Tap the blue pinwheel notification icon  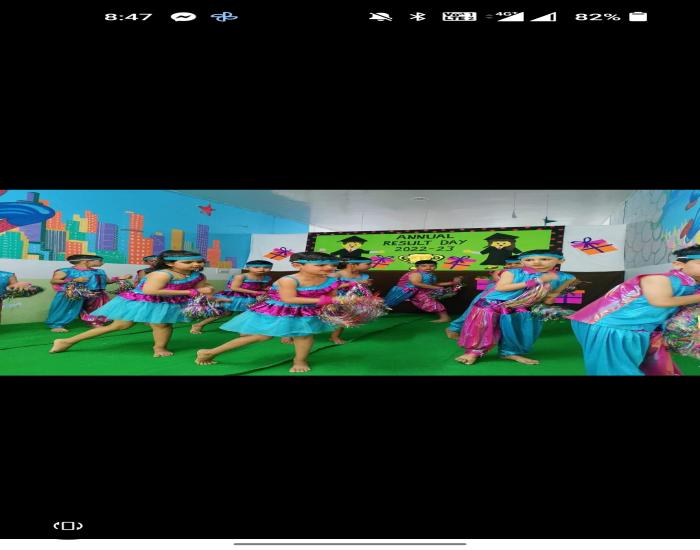click(x=224, y=17)
